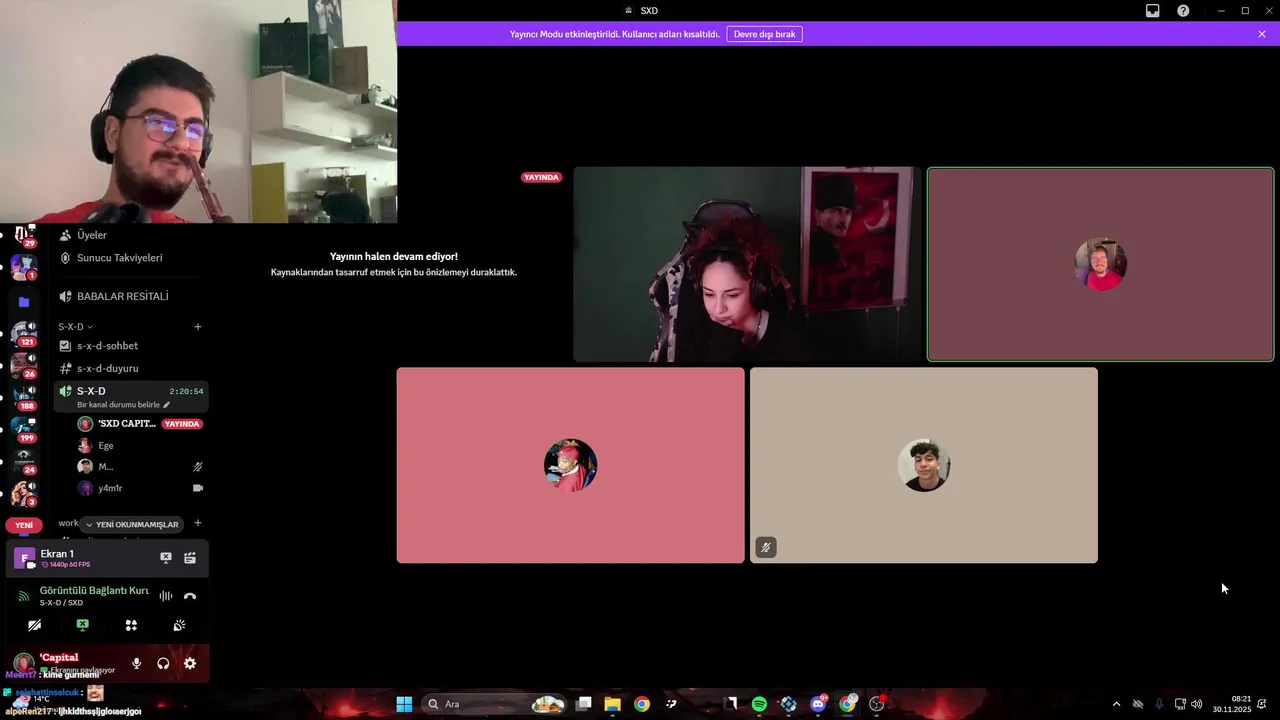Toggle the green screen share button
1280x720 pixels.
(x=83, y=625)
